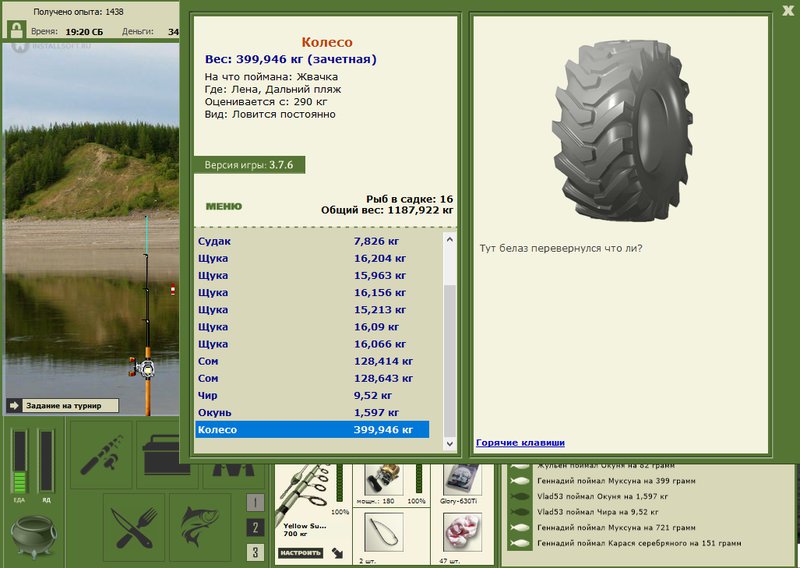Viewport: 800px width, 568px height.
Task: Click the green padlock icon beside the time
Action: point(17,30)
